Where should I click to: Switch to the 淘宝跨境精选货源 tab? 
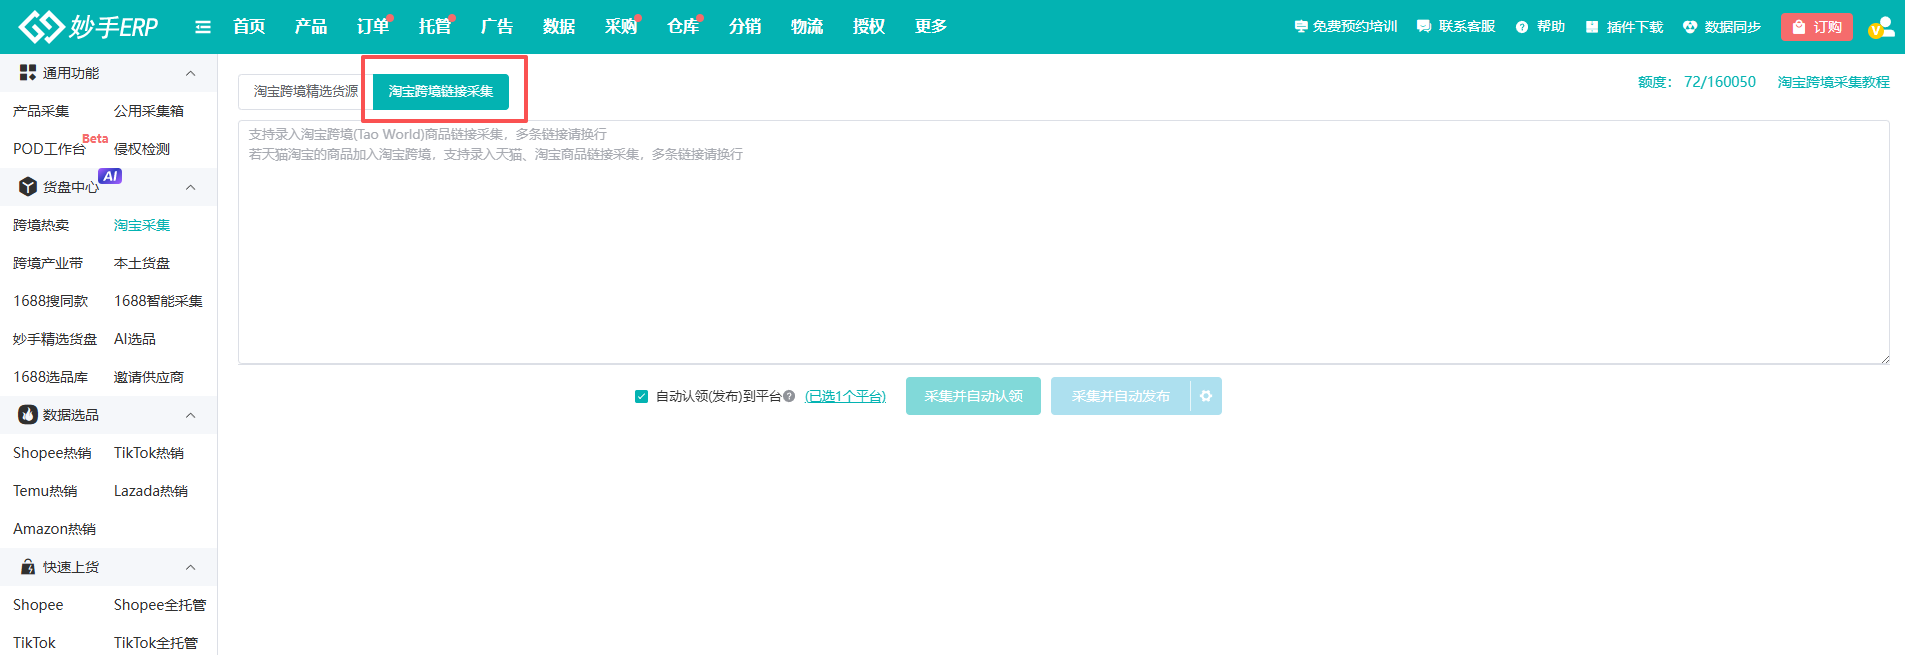305,91
